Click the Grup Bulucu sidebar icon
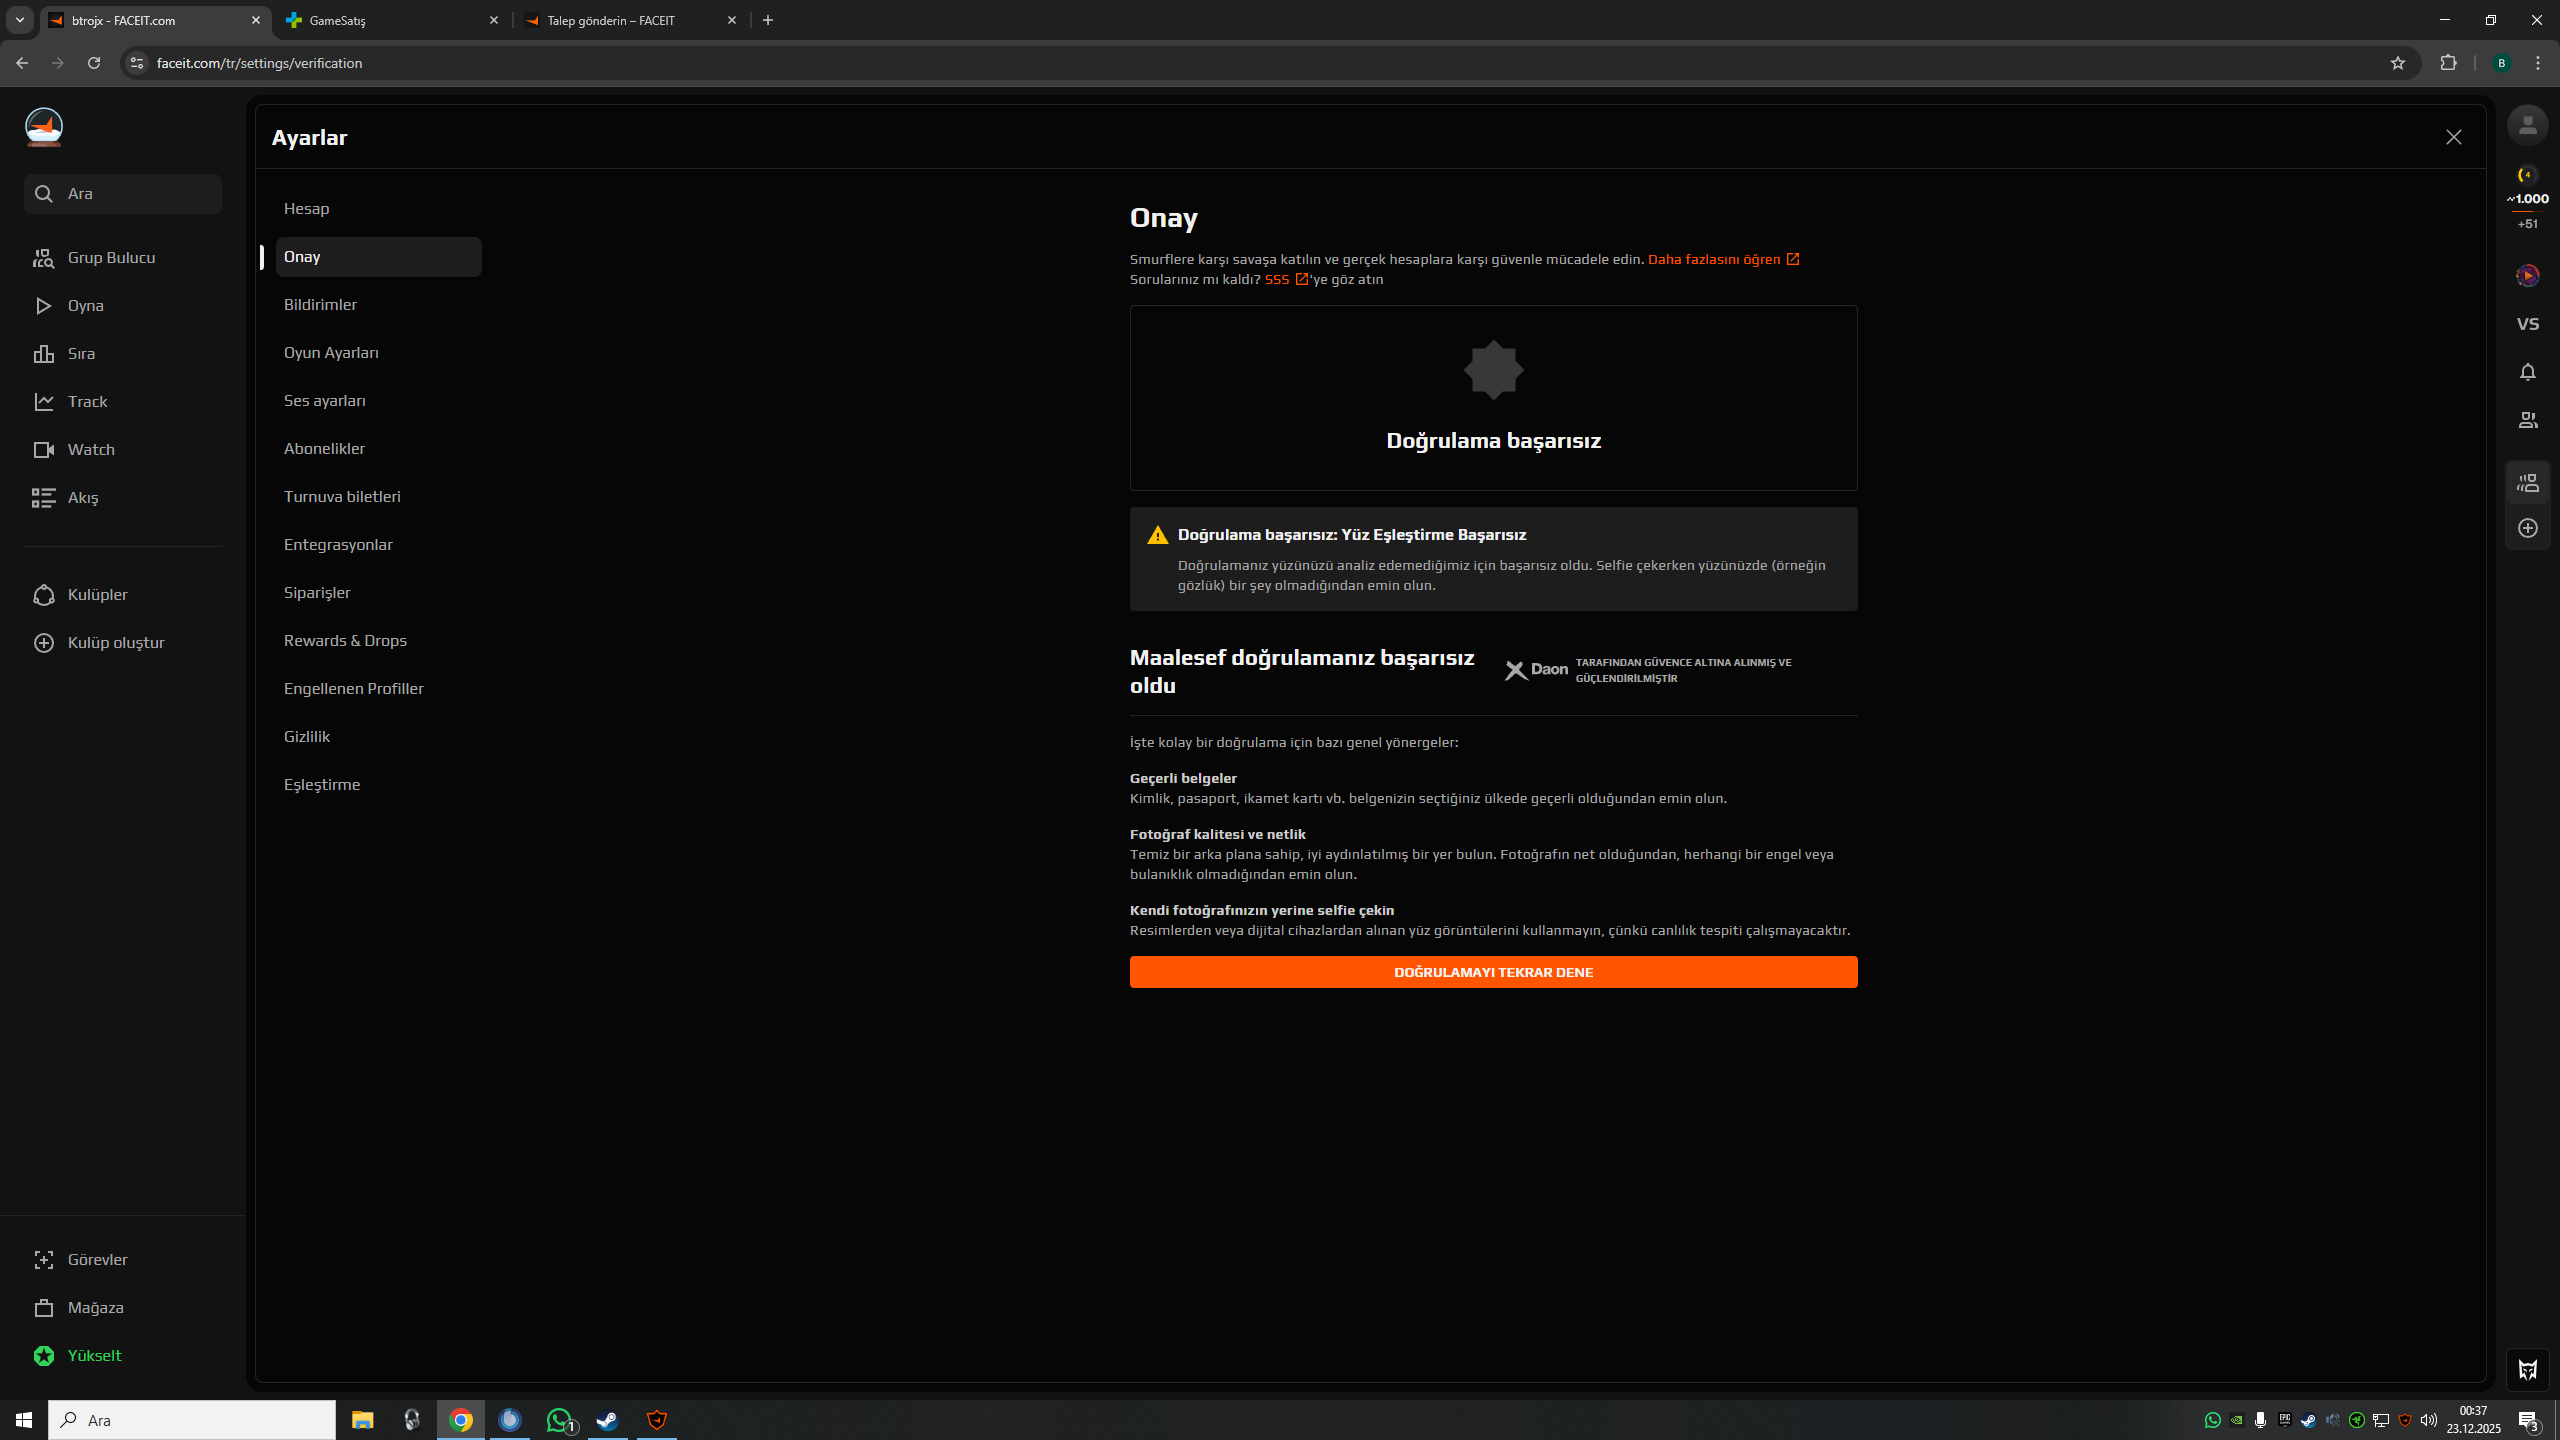This screenshot has width=2560, height=1440. 43,258
